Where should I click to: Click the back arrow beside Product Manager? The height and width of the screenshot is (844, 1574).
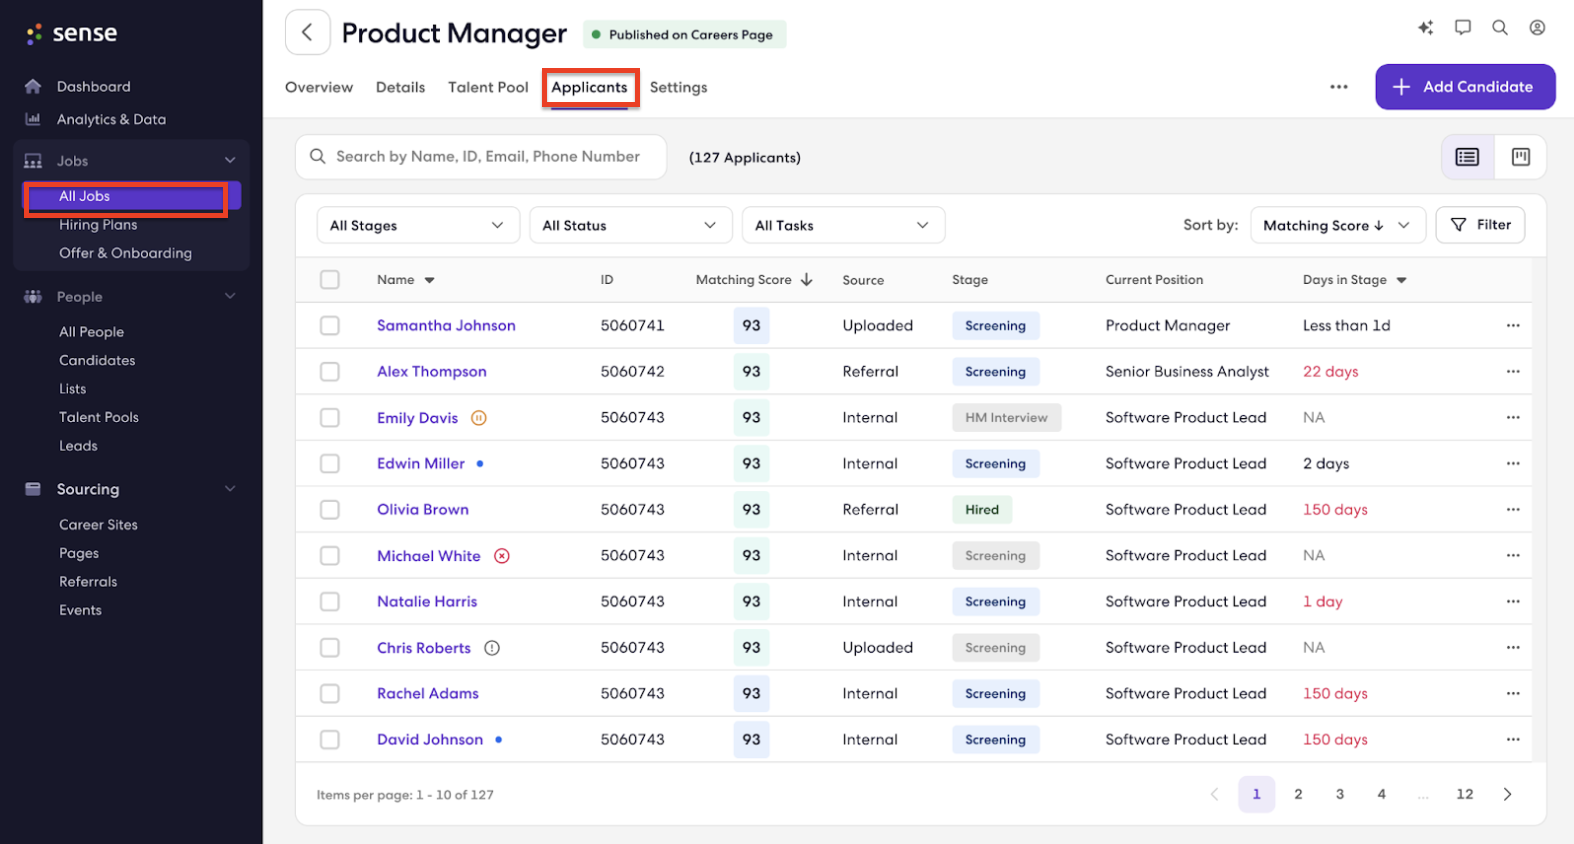click(x=307, y=33)
